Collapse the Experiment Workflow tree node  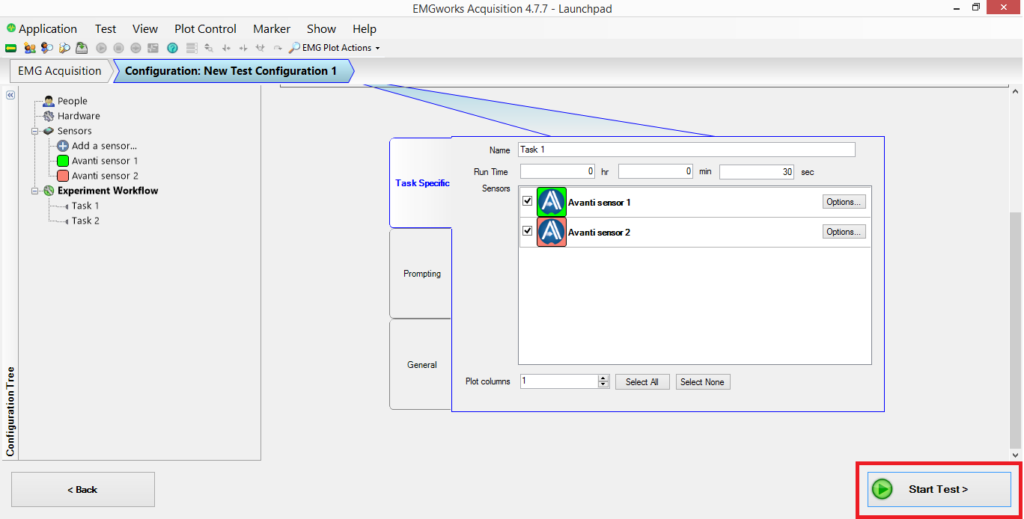35,191
